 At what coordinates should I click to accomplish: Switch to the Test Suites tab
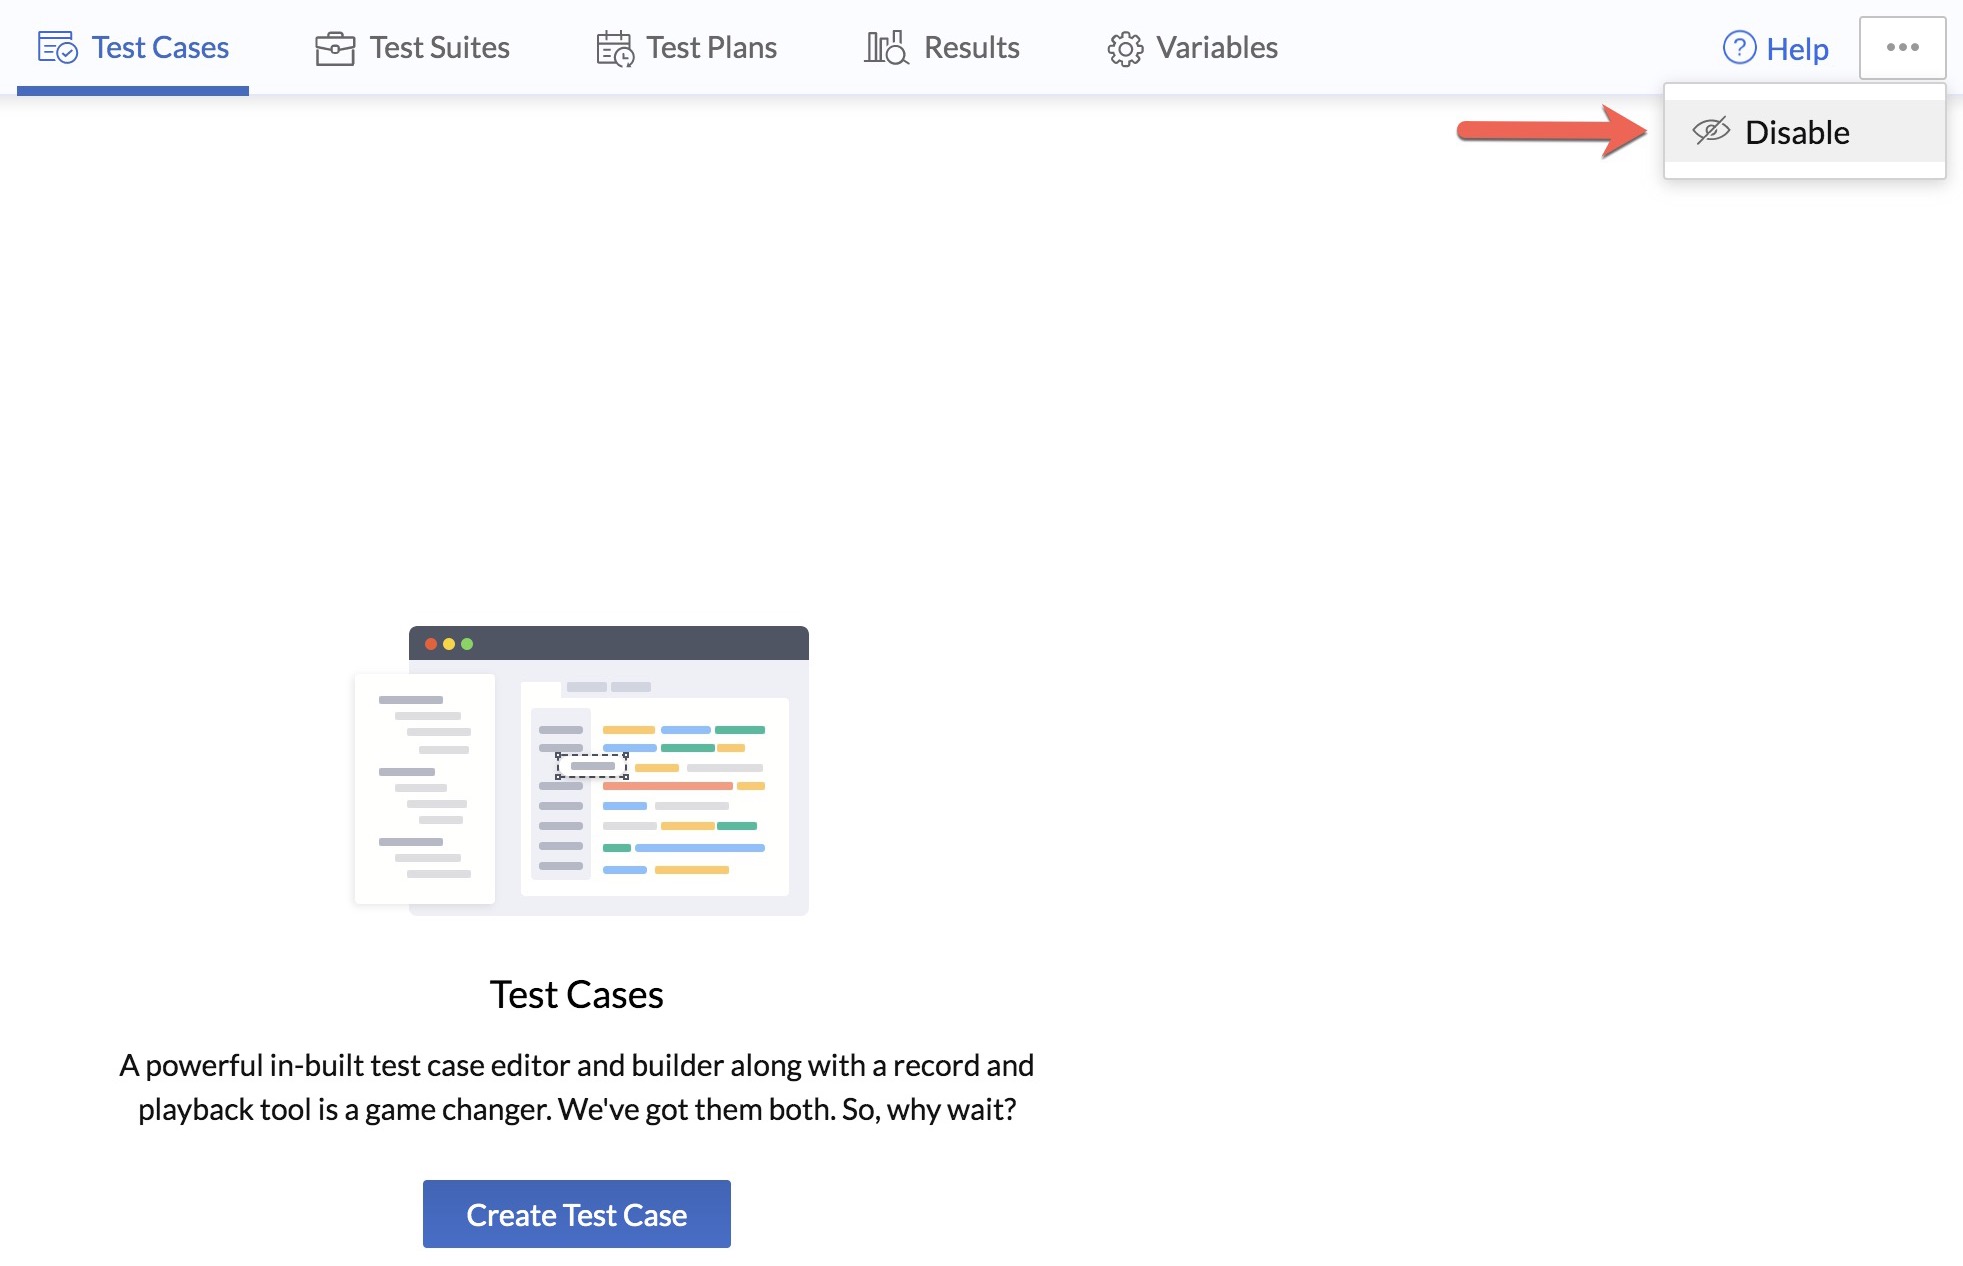coord(439,48)
